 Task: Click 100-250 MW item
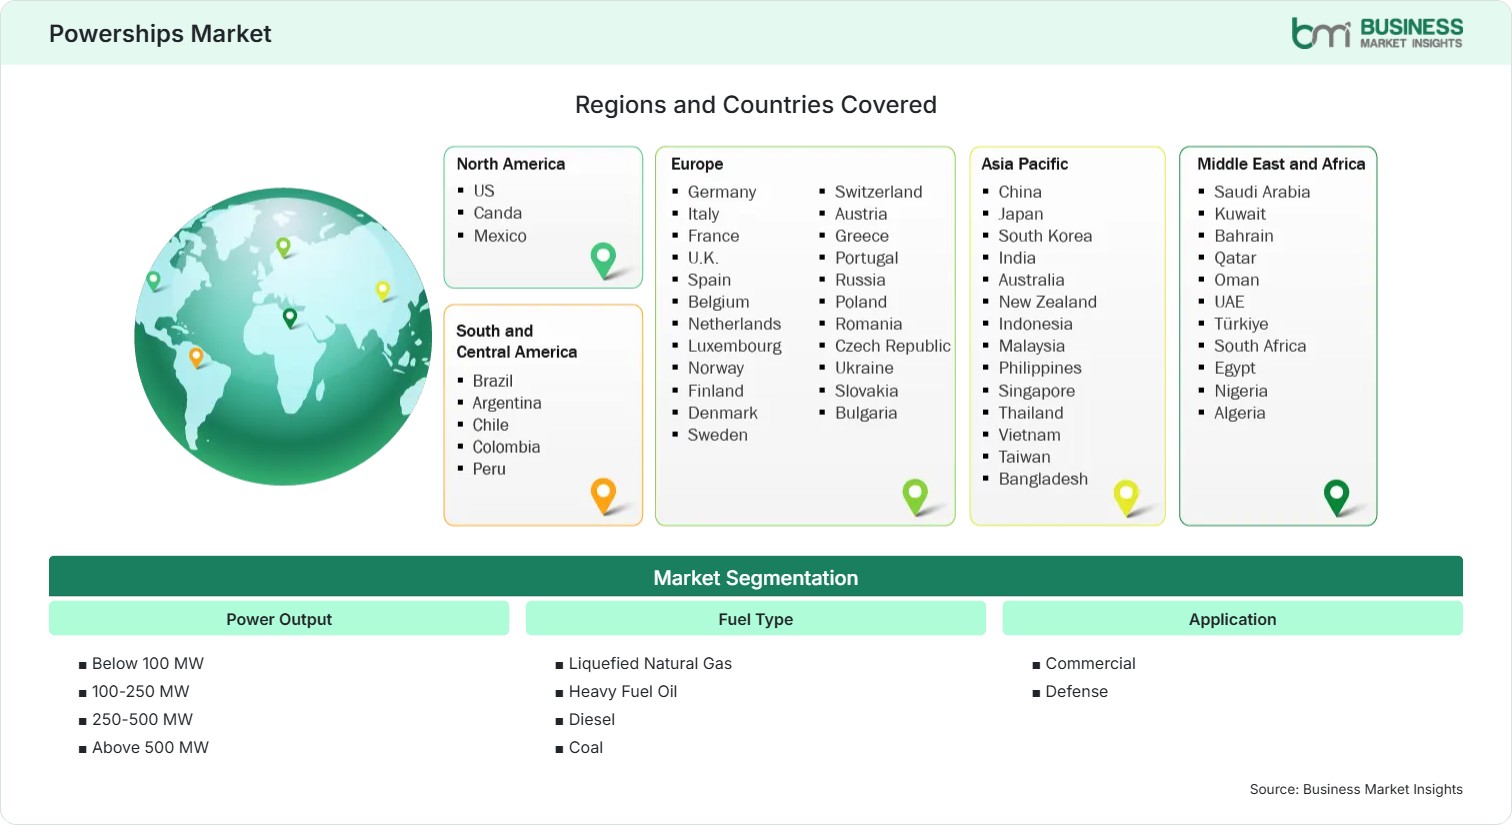pyautogui.click(x=141, y=691)
